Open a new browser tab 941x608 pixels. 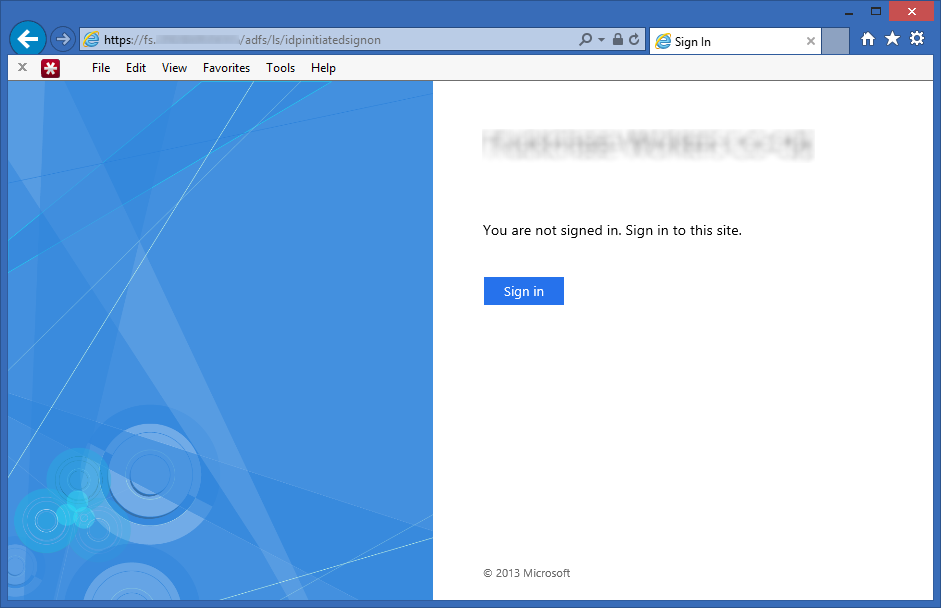pos(835,41)
